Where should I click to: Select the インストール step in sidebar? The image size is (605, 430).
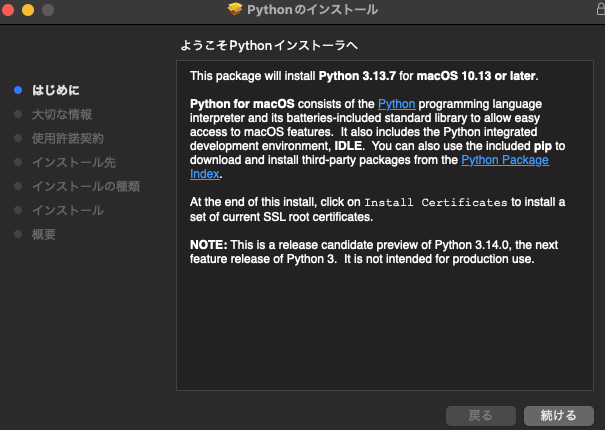coord(67,210)
